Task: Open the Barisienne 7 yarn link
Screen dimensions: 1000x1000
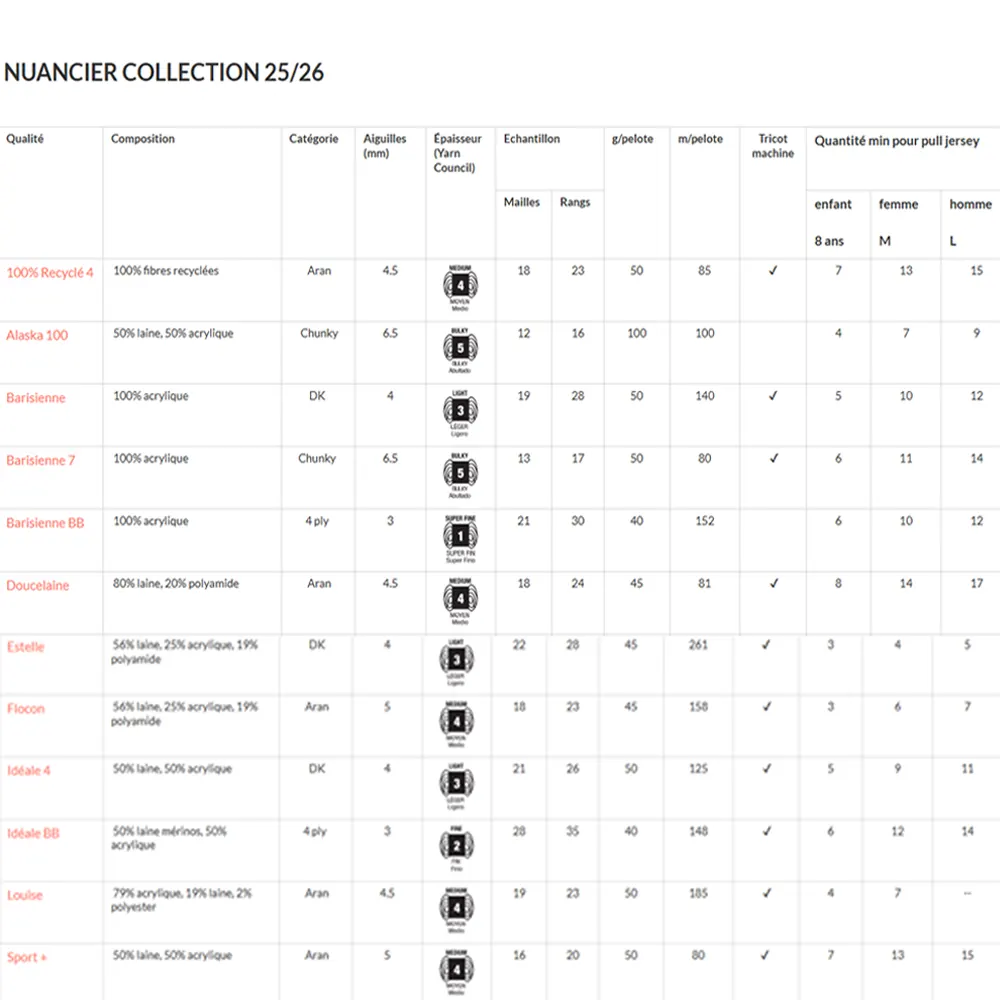Action: [x=41, y=460]
